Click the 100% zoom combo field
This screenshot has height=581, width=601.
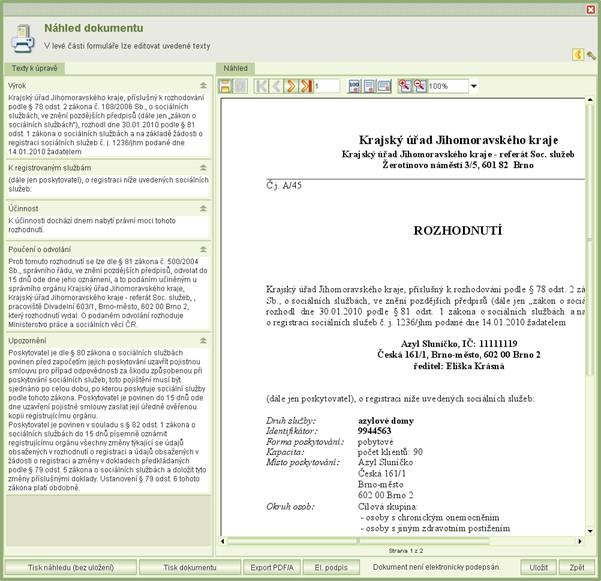pyautogui.click(x=448, y=86)
